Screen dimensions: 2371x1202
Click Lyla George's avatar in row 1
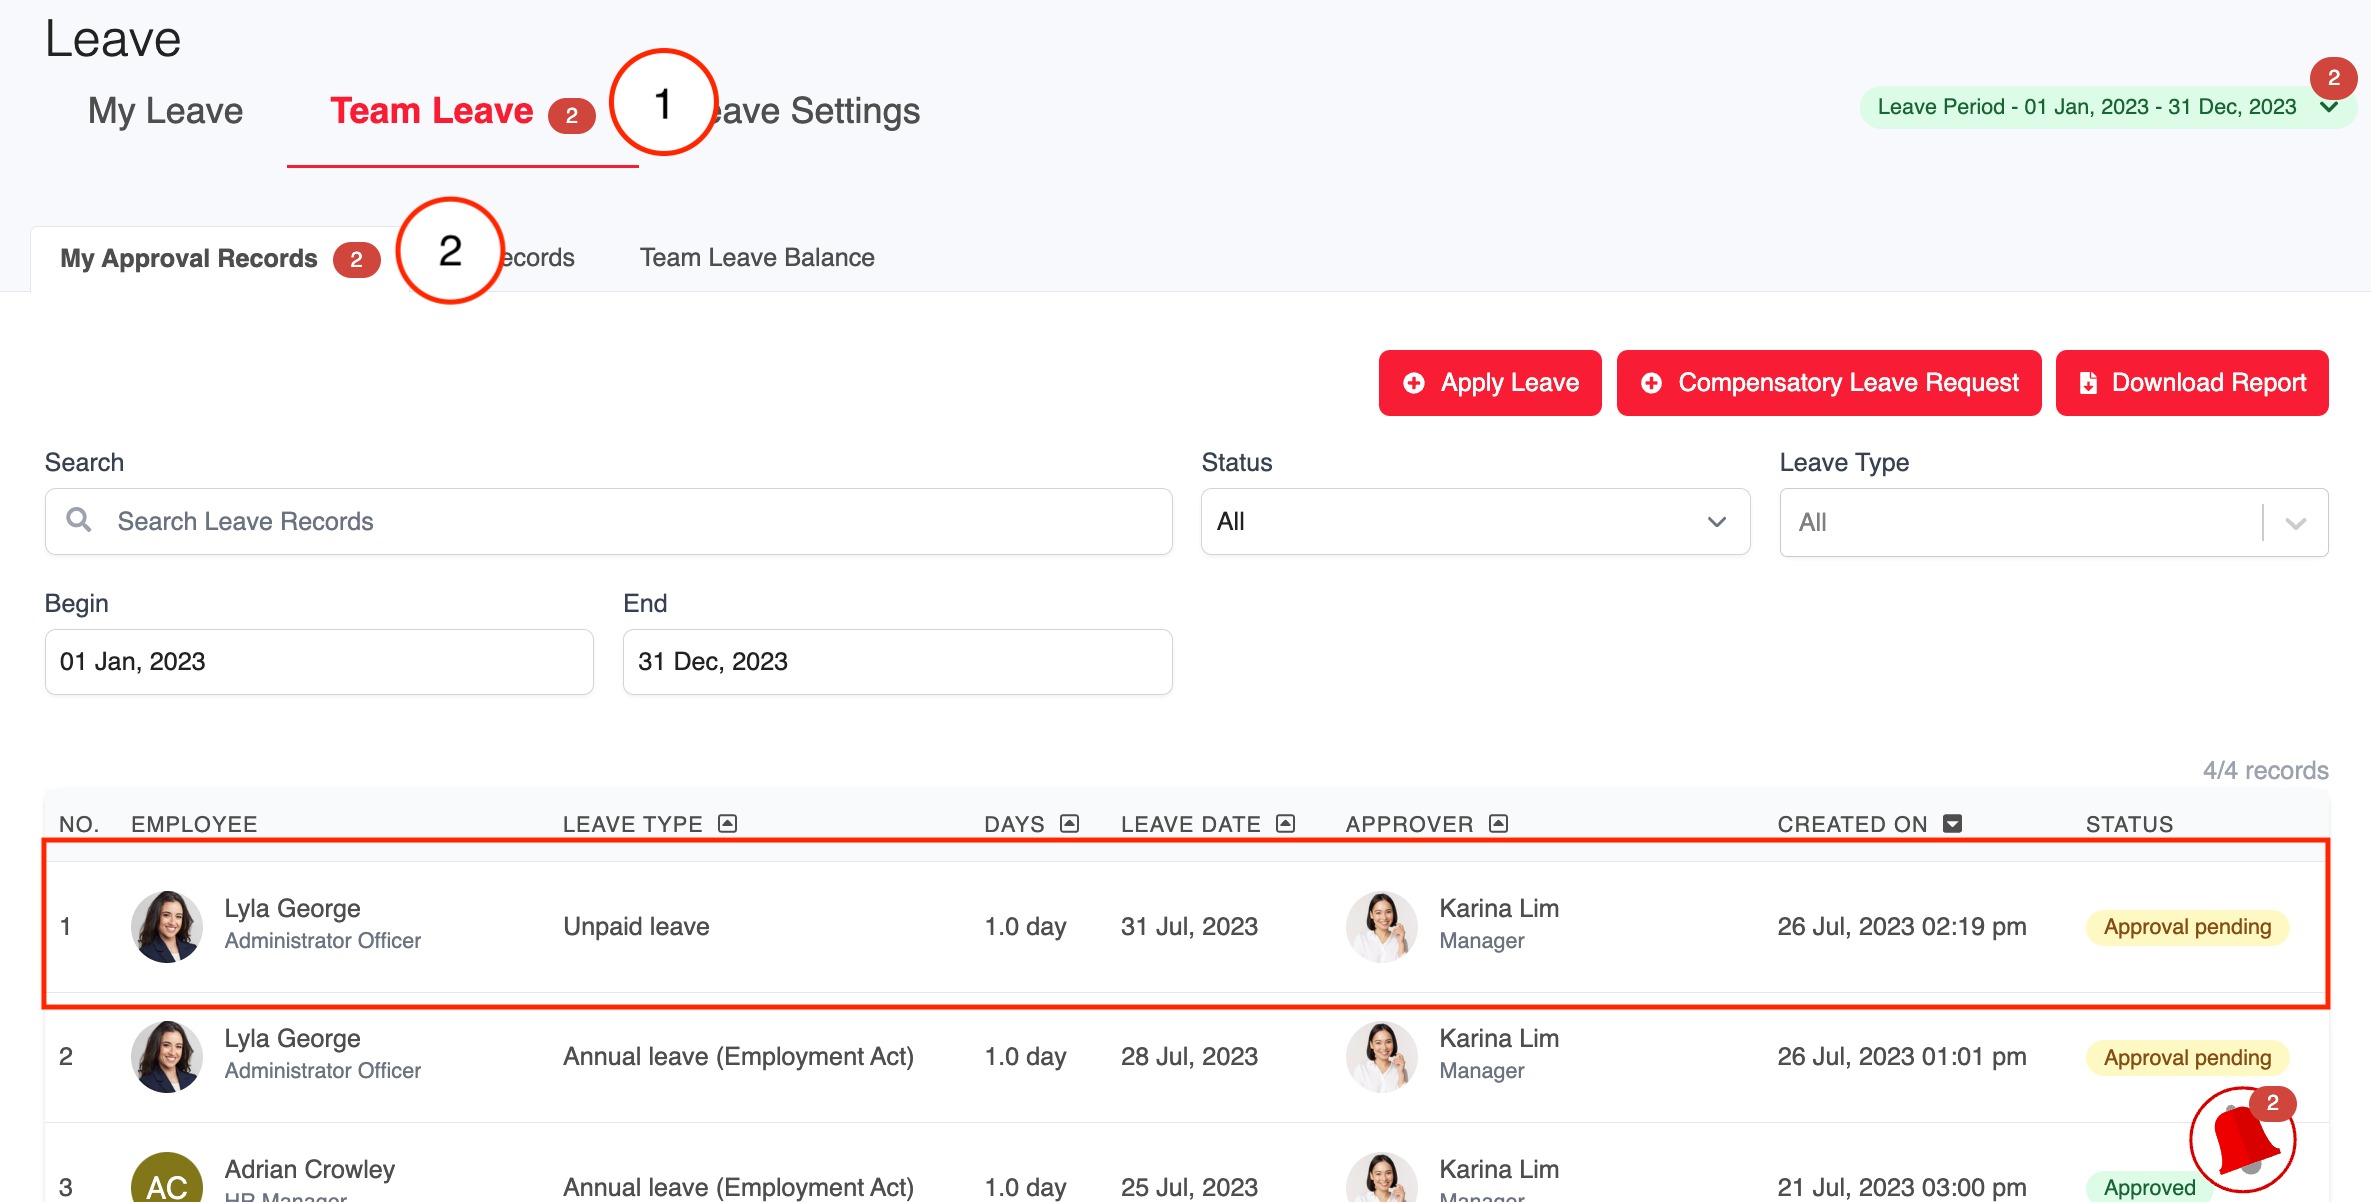[x=167, y=926]
